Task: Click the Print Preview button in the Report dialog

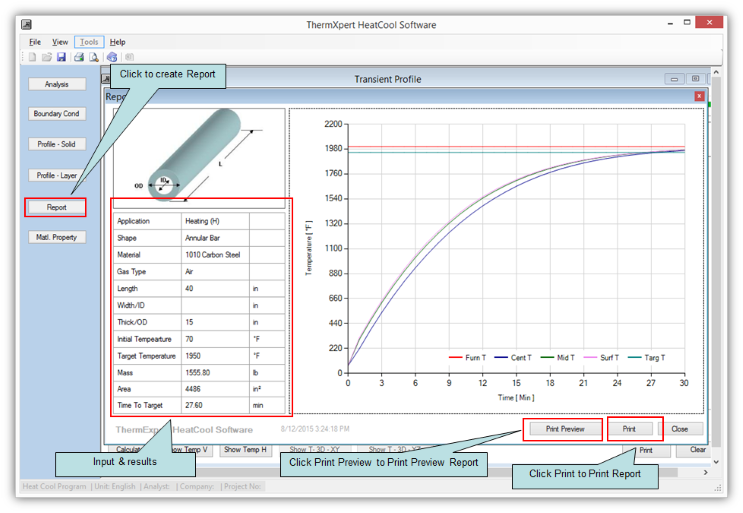Action: pos(565,429)
